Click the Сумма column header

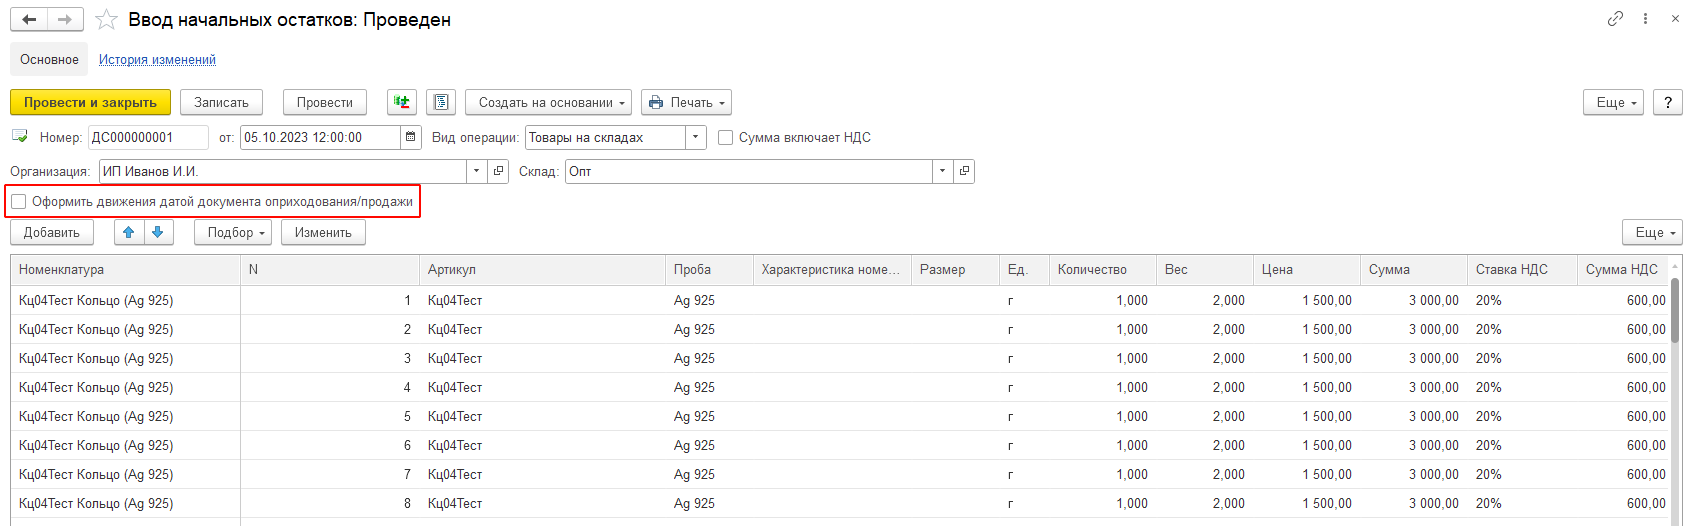coord(1414,269)
